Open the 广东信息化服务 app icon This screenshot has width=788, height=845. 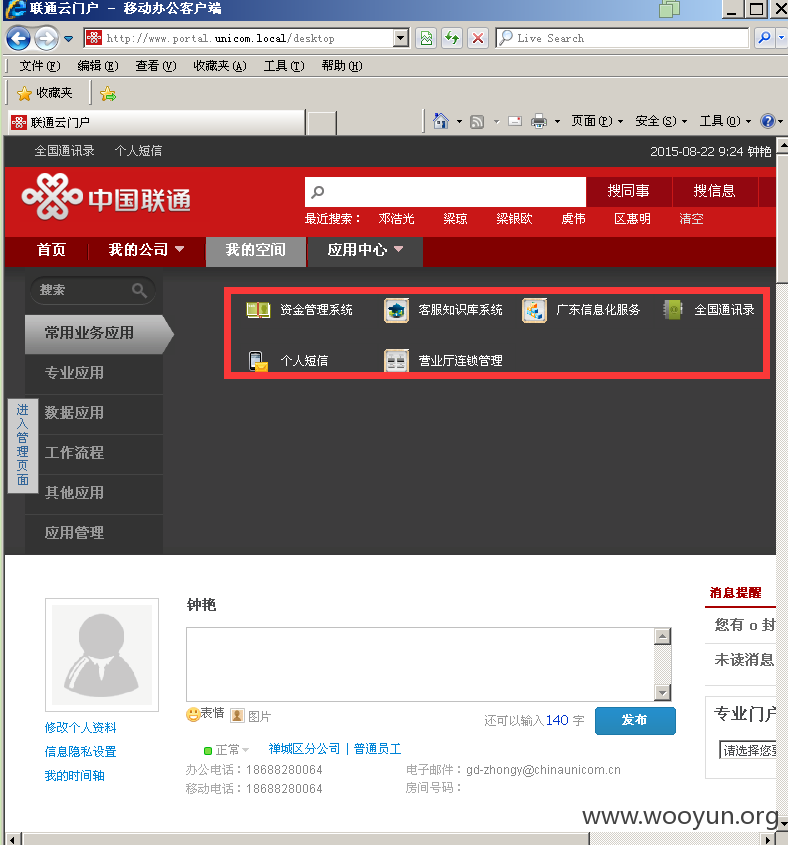[x=534, y=310]
